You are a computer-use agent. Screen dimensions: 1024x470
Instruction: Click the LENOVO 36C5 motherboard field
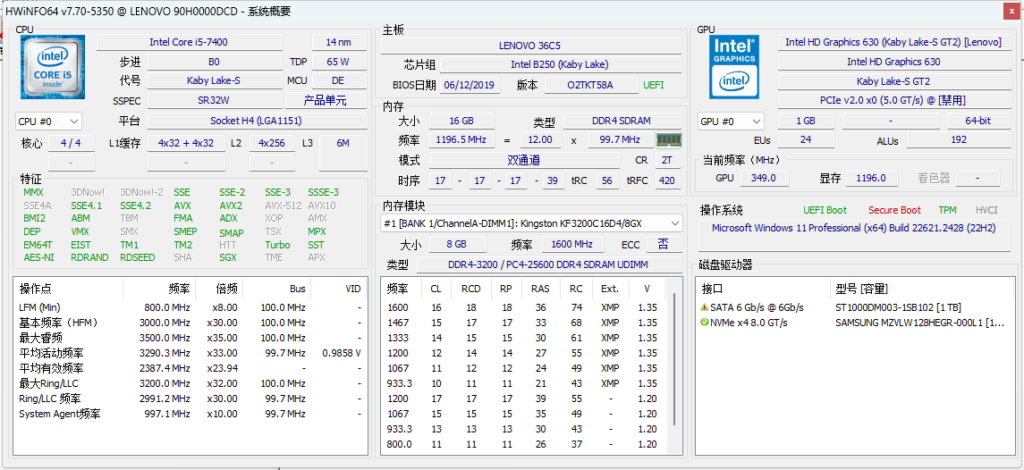point(531,46)
